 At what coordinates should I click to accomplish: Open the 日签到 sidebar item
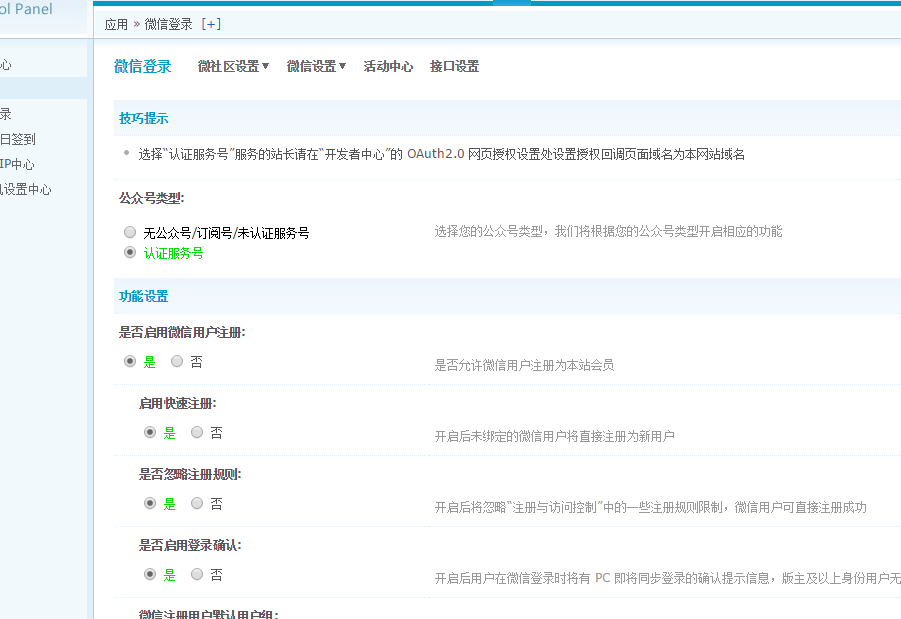pos(18,139)
